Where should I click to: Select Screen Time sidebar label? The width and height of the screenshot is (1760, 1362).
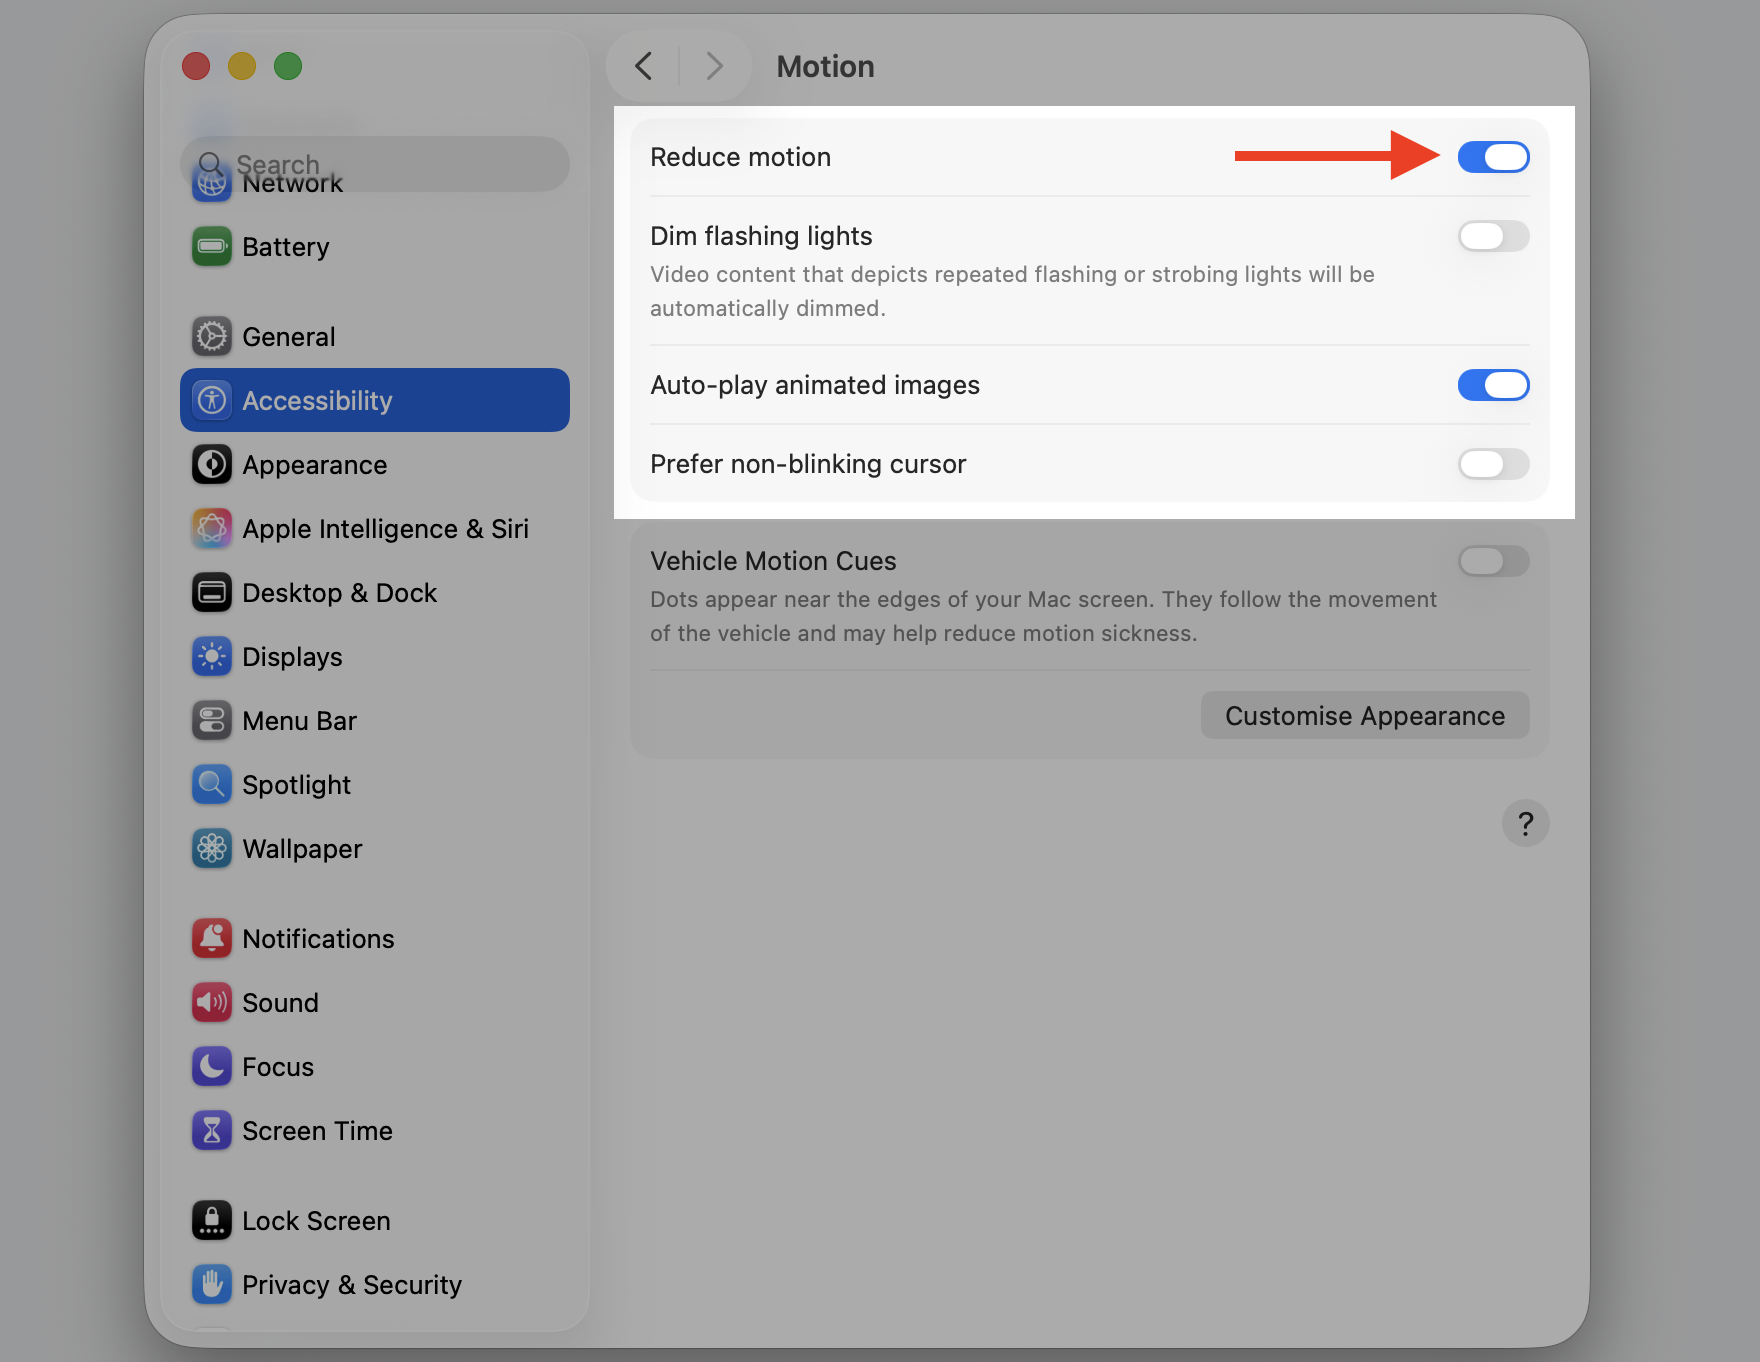pos(317,1131)
